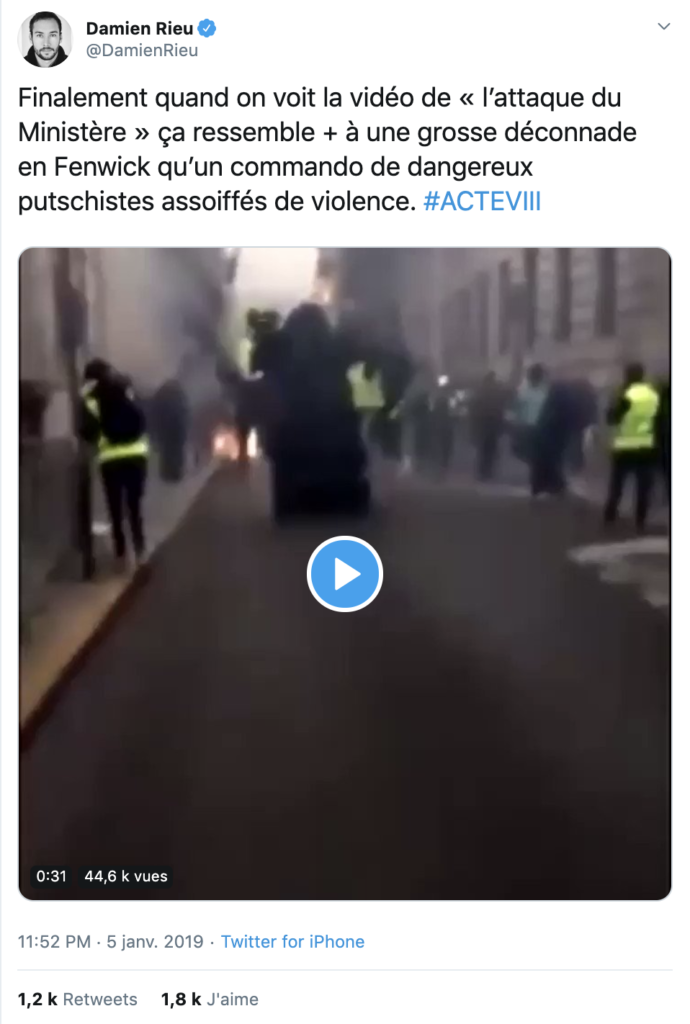Play the embedded tweet video
Image resolution: width=690 pixels, height=1024 pixels.
click(x=344, y=574)
